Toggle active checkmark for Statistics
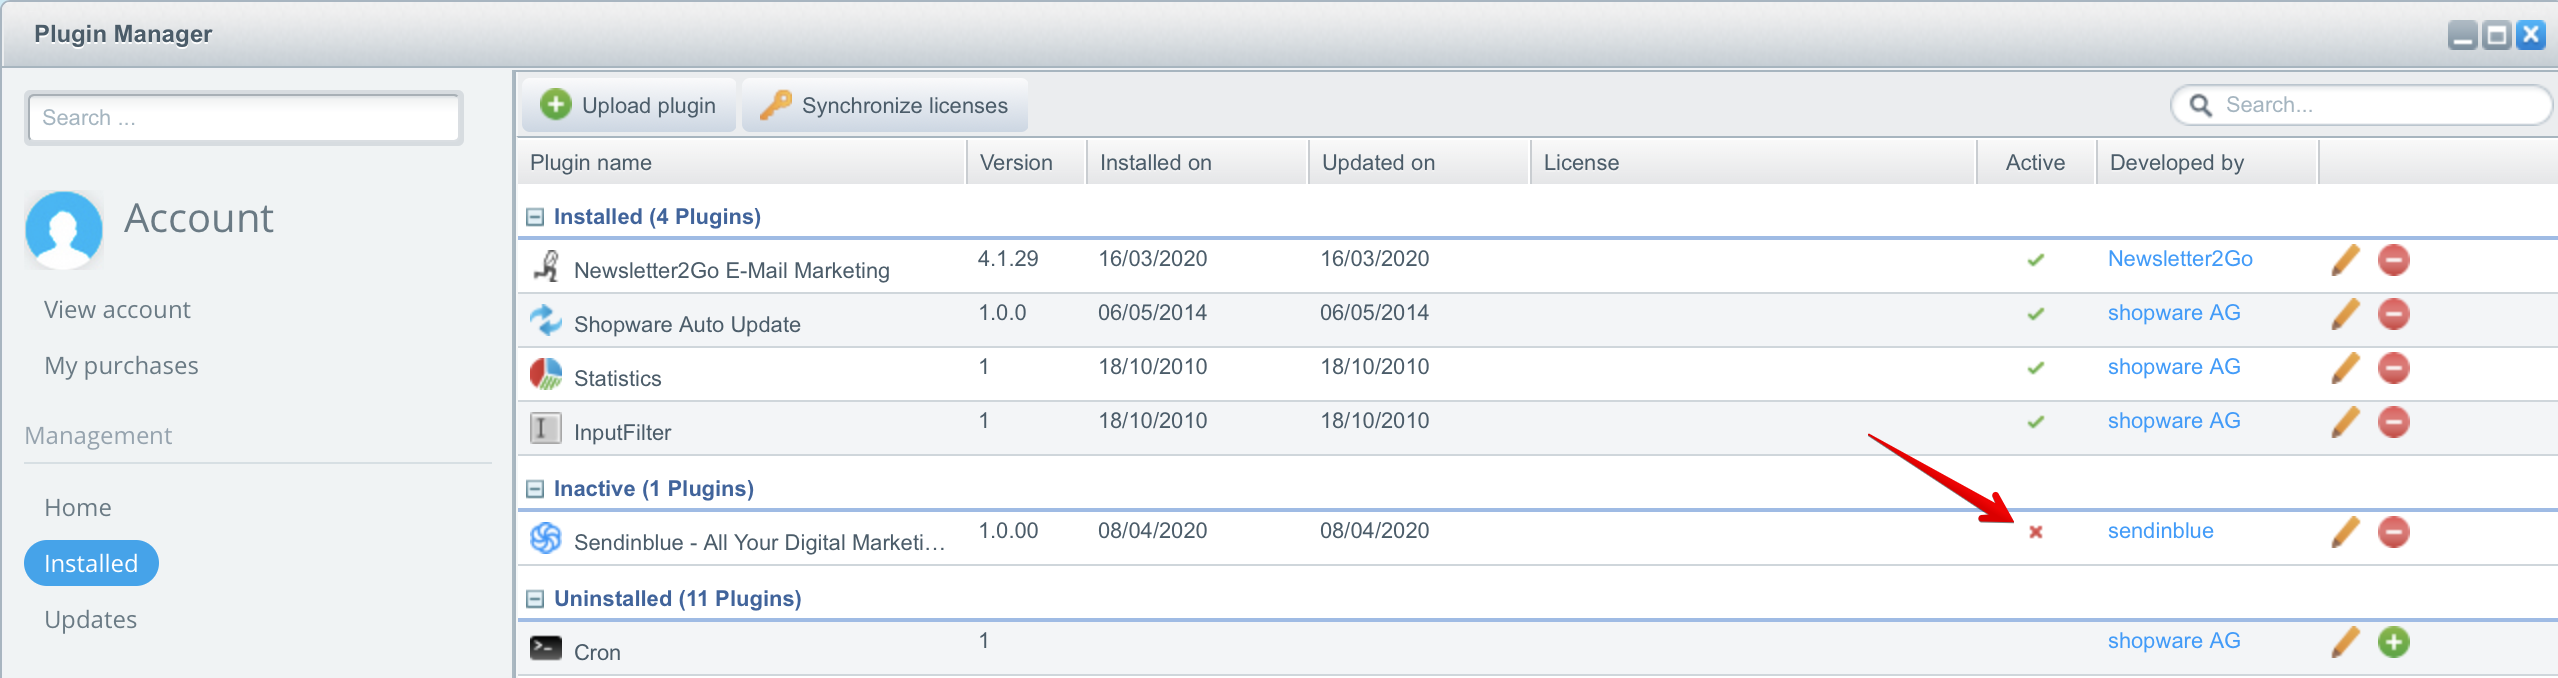The width and height of the screenshot is (2558, 678). [2035, 368]
